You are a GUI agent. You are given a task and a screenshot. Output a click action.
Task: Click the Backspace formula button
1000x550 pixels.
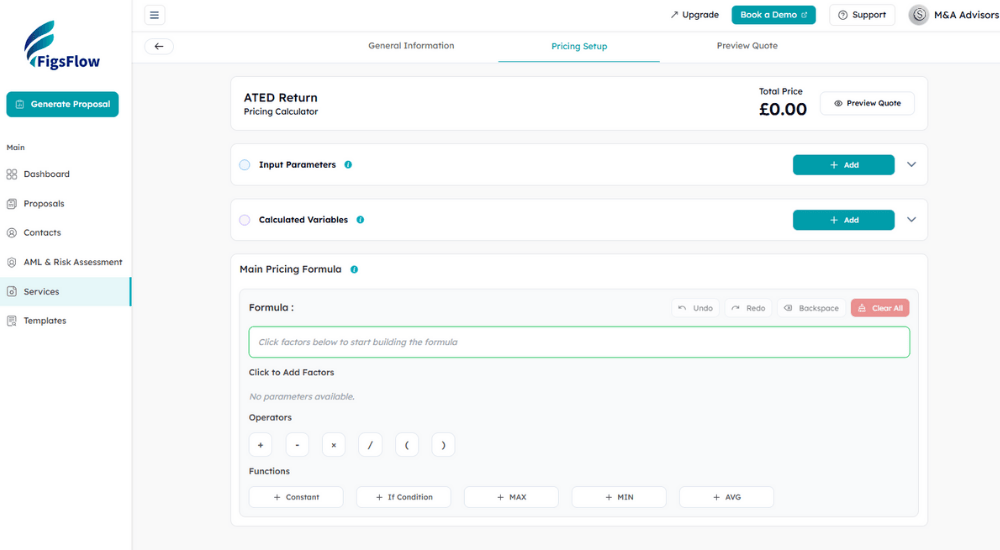811,308
